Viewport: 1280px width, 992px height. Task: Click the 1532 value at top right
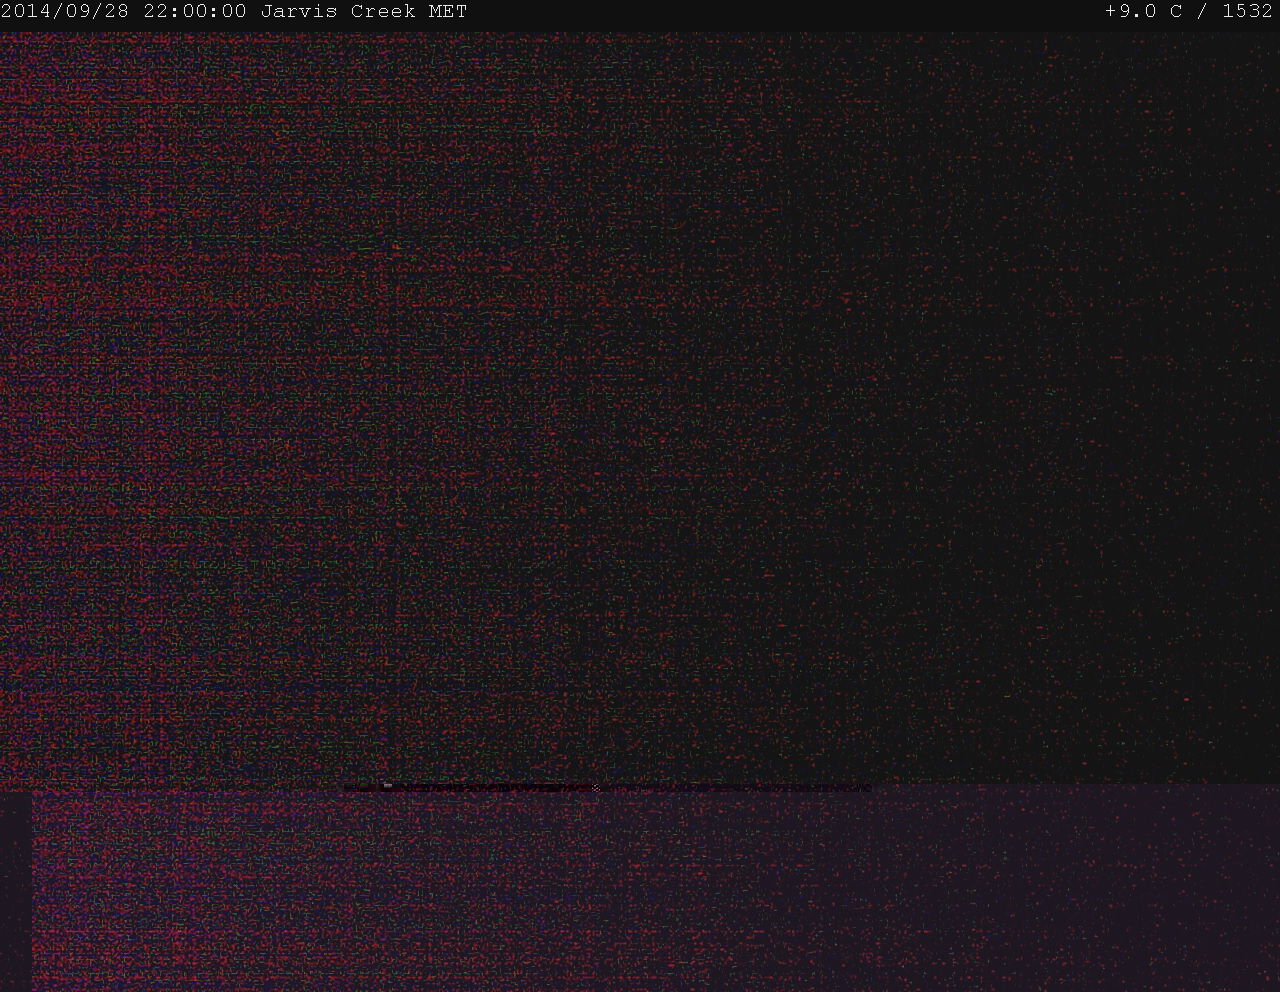point(1247,12)
